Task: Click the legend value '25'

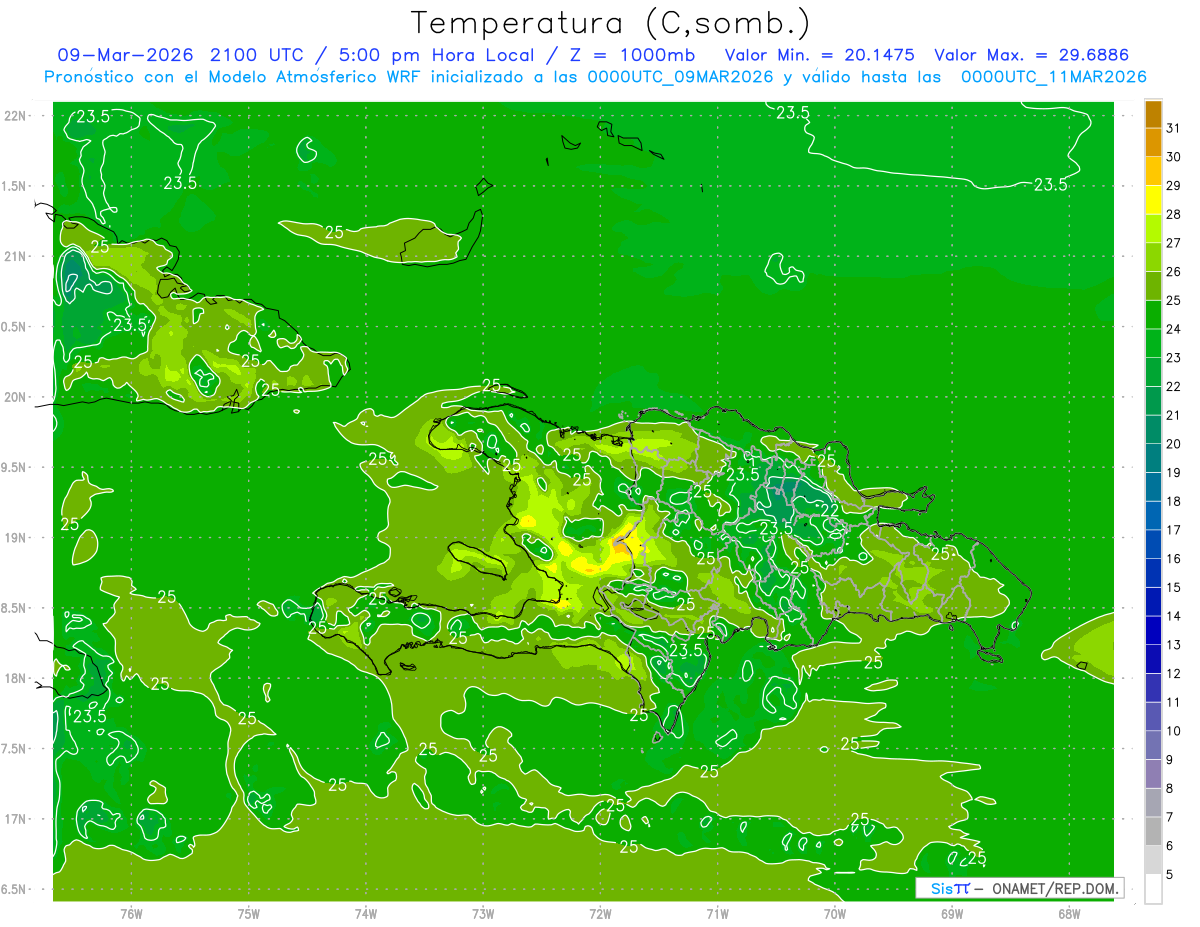Action: (1173, 300)
